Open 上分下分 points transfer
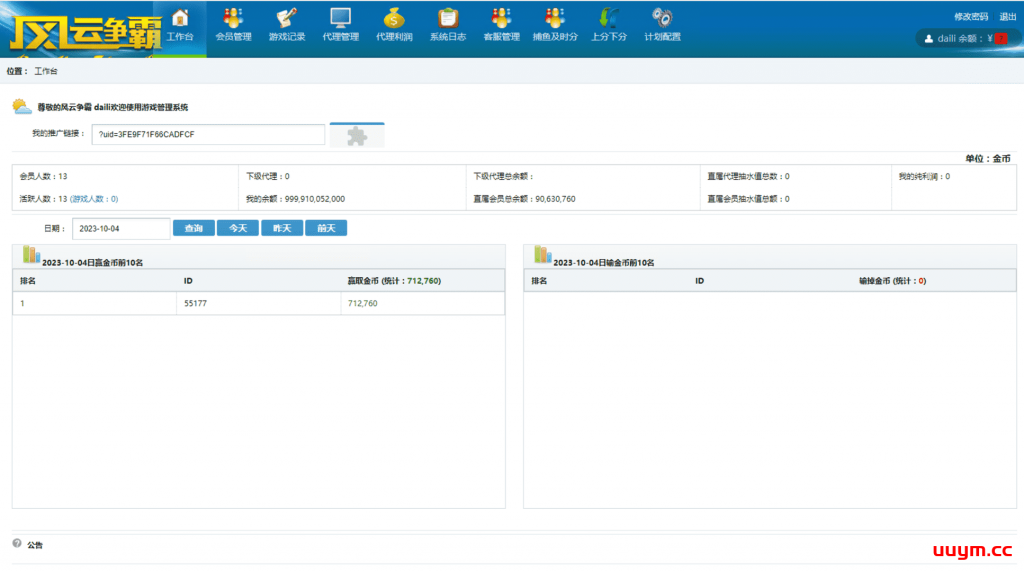 click(608, 24)
